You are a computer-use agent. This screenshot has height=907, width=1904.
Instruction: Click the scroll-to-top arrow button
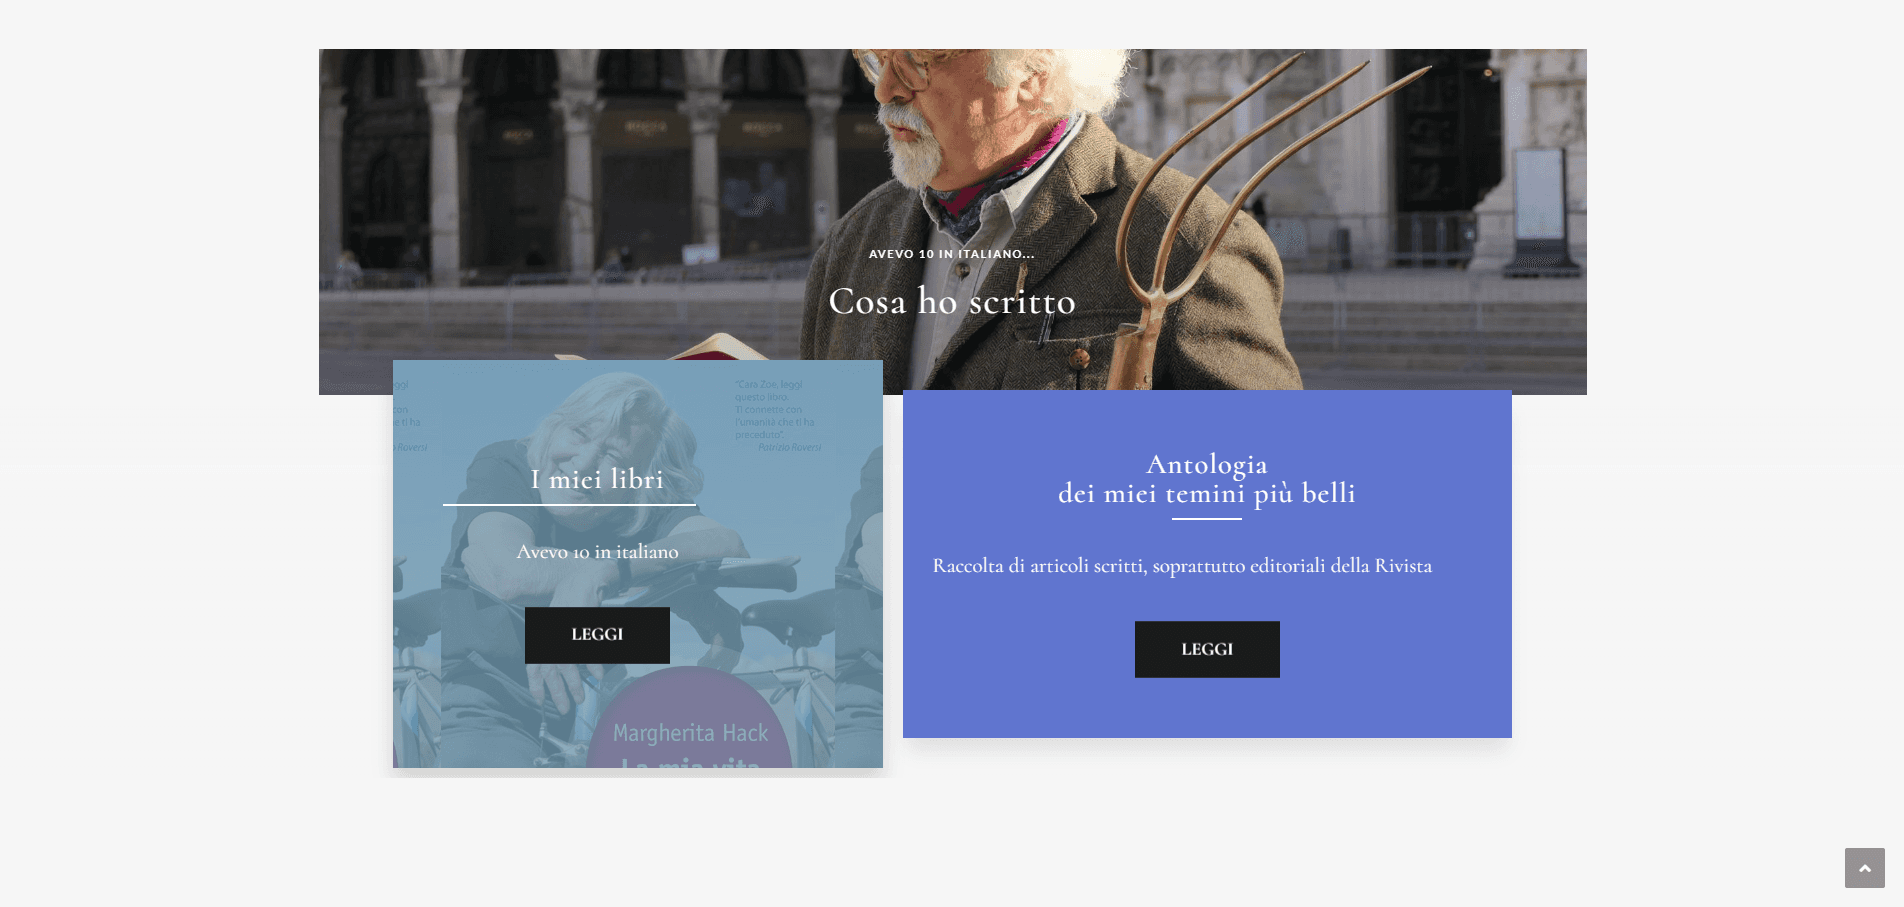pyautogui.click(x=1864, y=868)
